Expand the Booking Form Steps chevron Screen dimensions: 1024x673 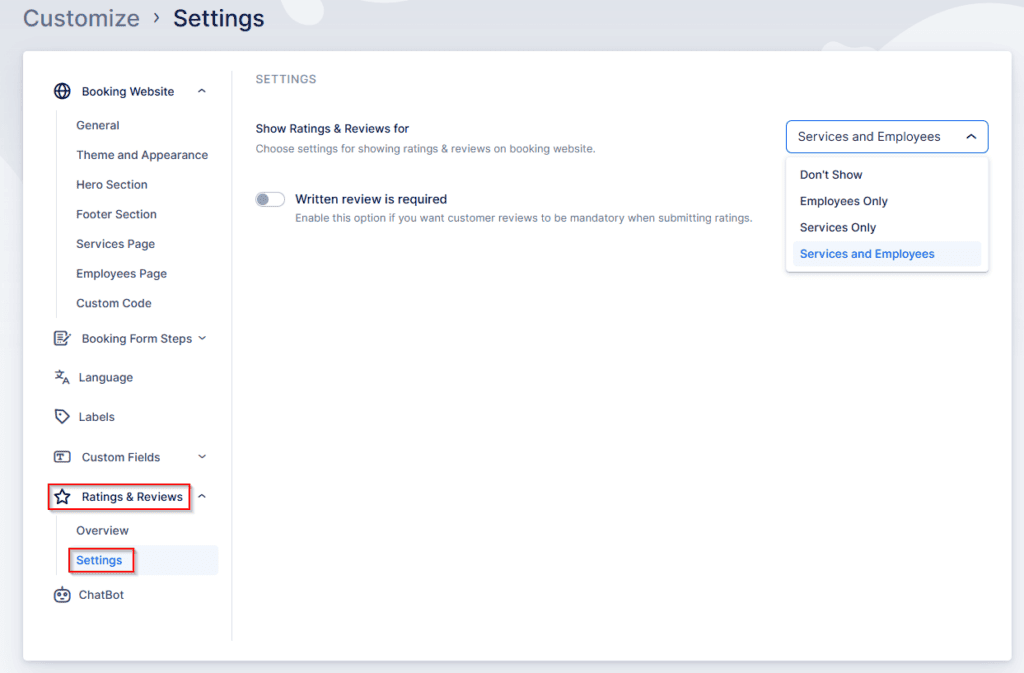202,338
